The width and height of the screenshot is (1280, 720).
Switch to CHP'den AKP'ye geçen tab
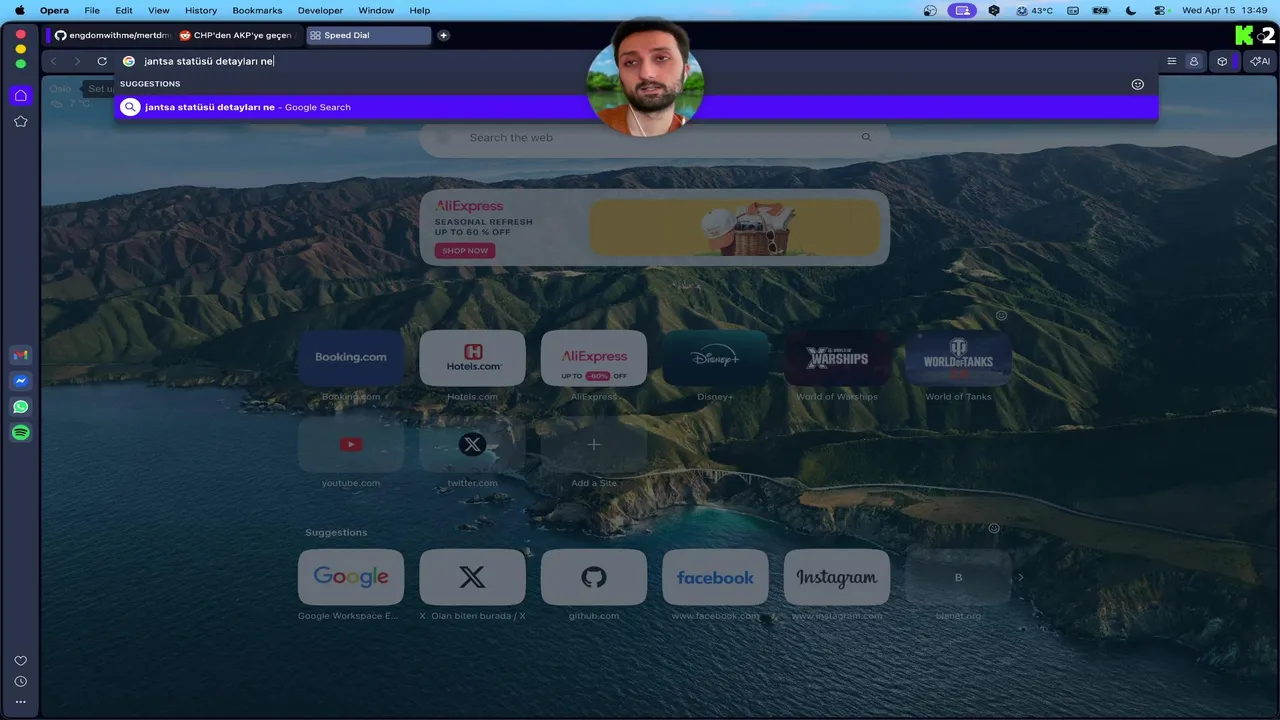click(x=238, y=35)
